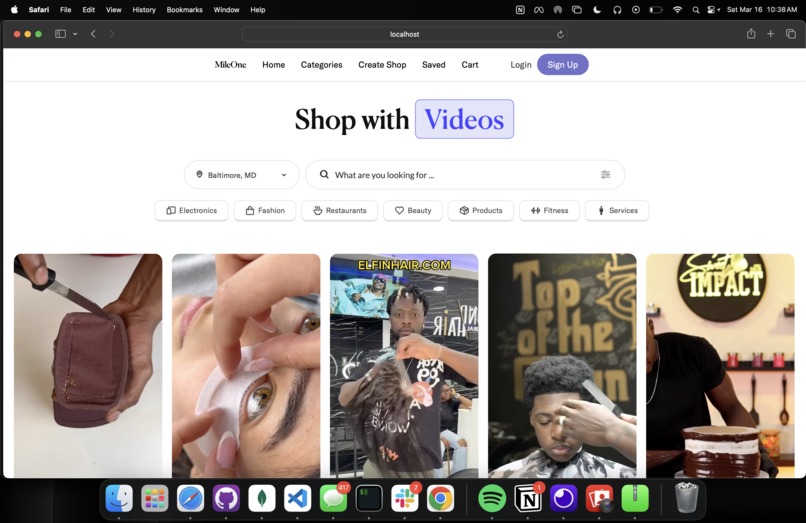
Task: Click the Sign Up button
Action: pyautogui.click(x=562, y=64)
